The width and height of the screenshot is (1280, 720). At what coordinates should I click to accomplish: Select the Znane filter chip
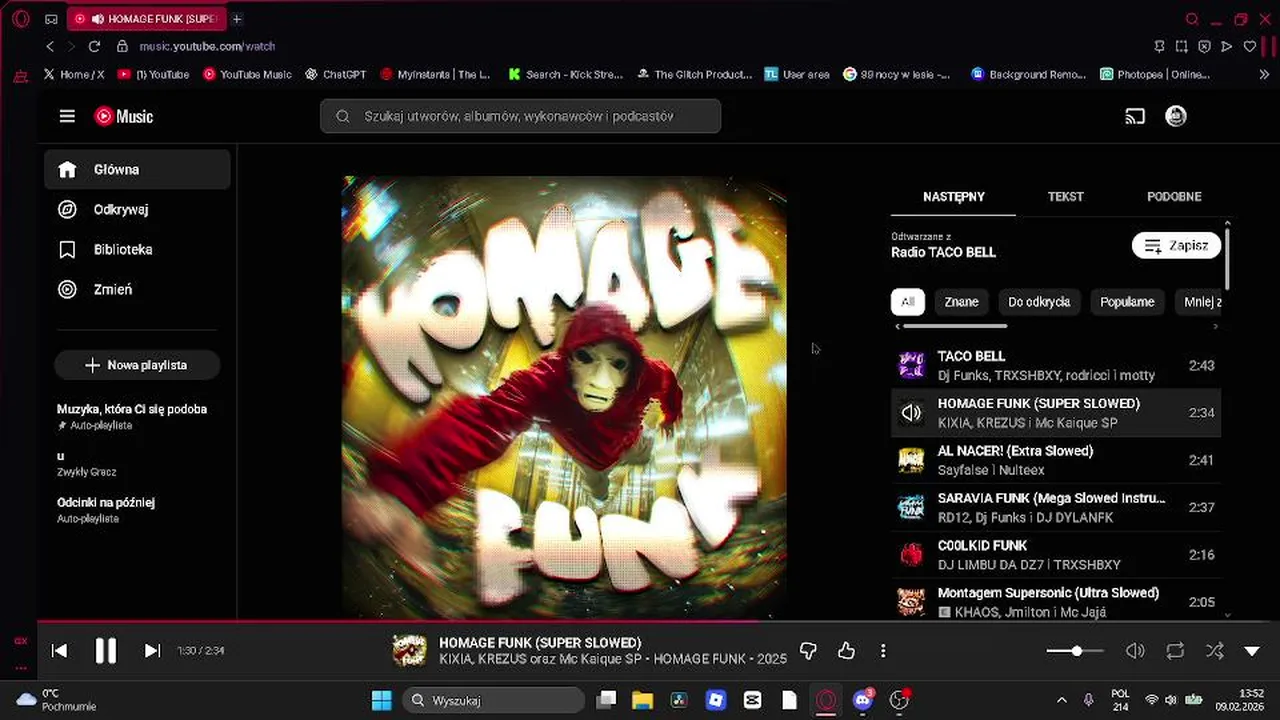coord(961,302)
